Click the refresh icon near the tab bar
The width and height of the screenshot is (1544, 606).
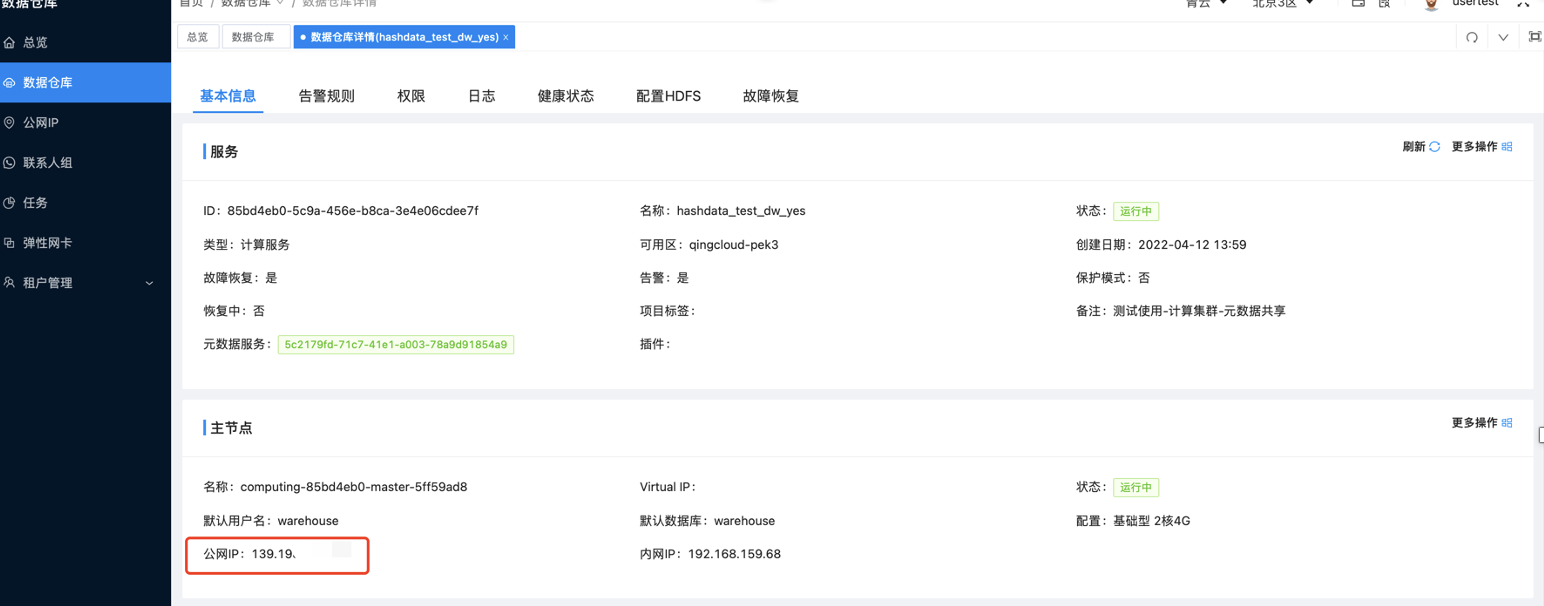(1471, 36)
